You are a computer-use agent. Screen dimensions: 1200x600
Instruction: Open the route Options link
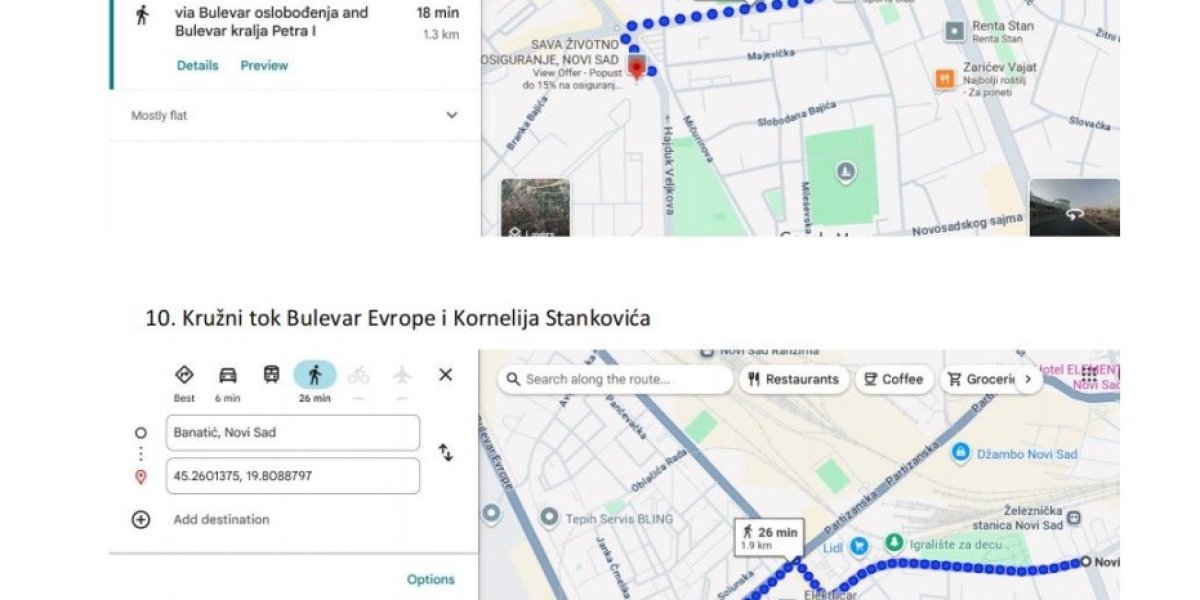point(431,579)
